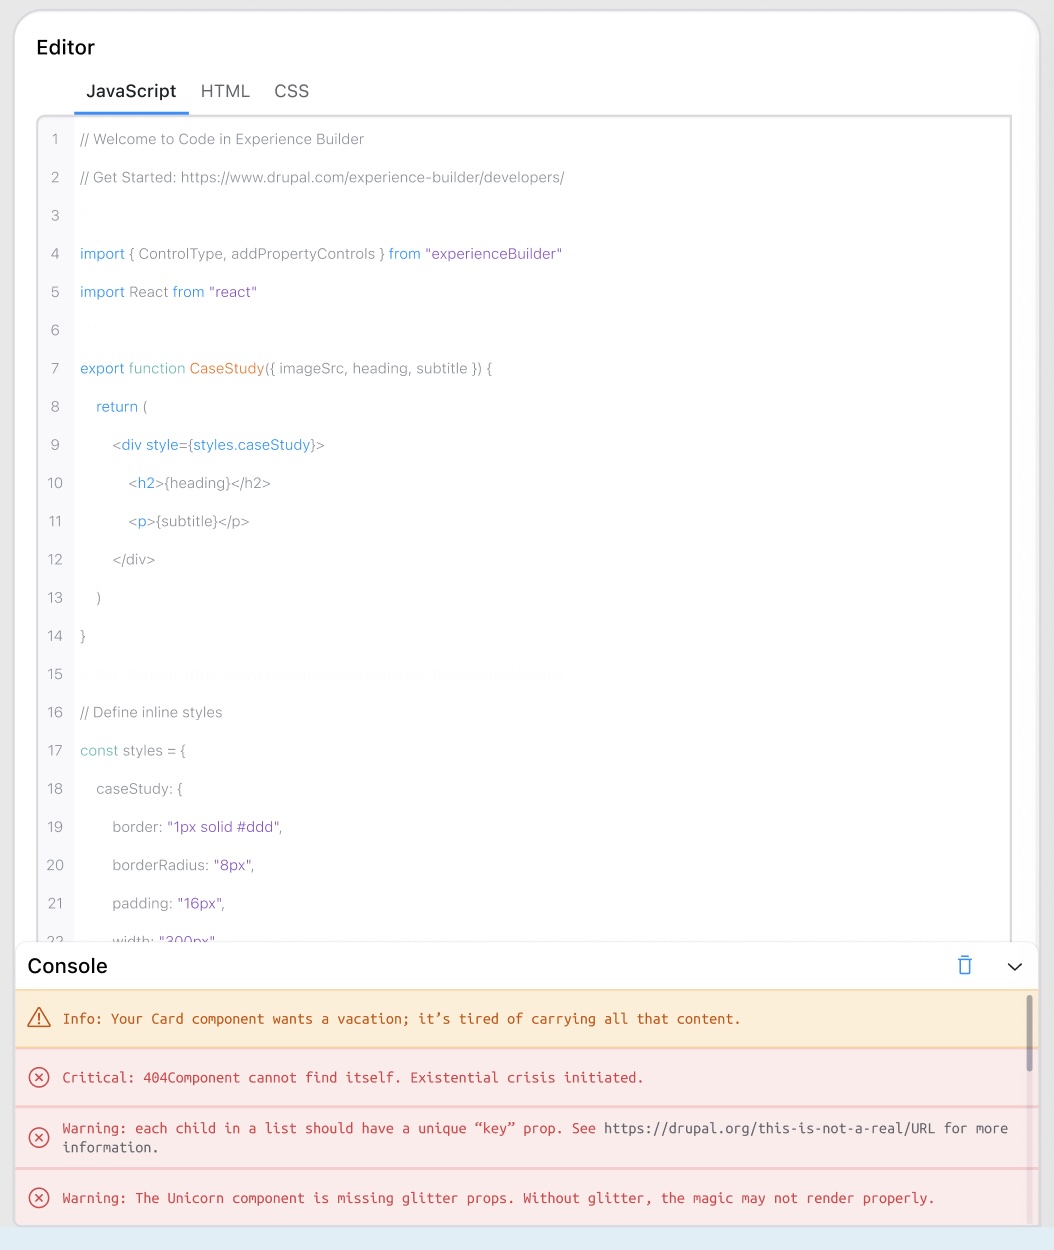Click line number 7 in the gutter
The image size is (1054, 1250).
coord(55,368)
